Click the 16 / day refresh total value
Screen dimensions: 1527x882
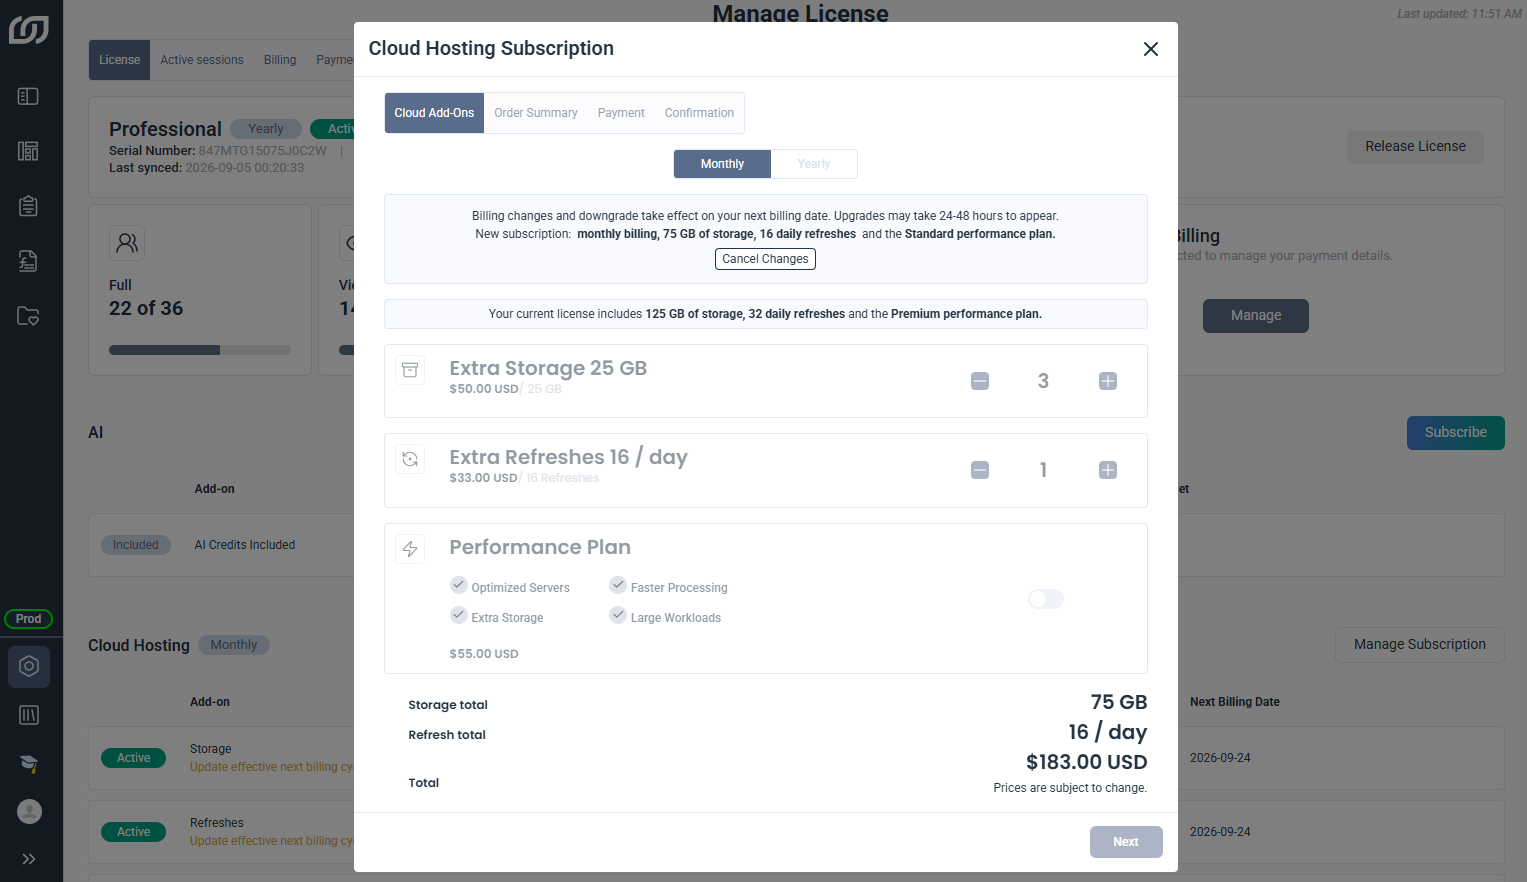[x=1107, y=732]
